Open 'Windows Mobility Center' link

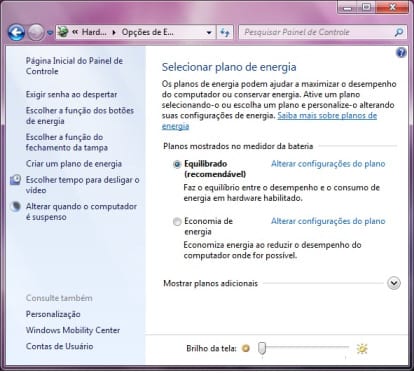(73, 330)
